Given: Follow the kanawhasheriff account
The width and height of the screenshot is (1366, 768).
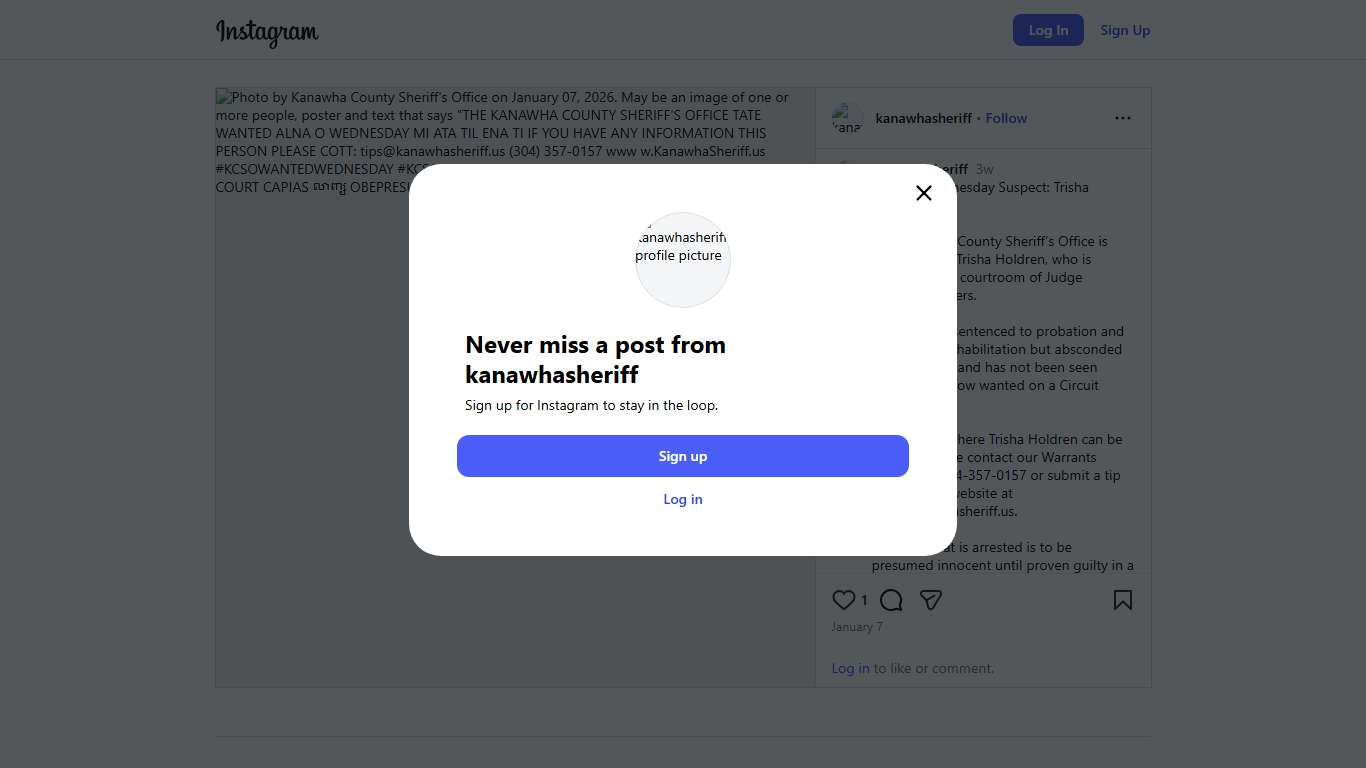Looking at the screenshot, I should coord(1006,118).
